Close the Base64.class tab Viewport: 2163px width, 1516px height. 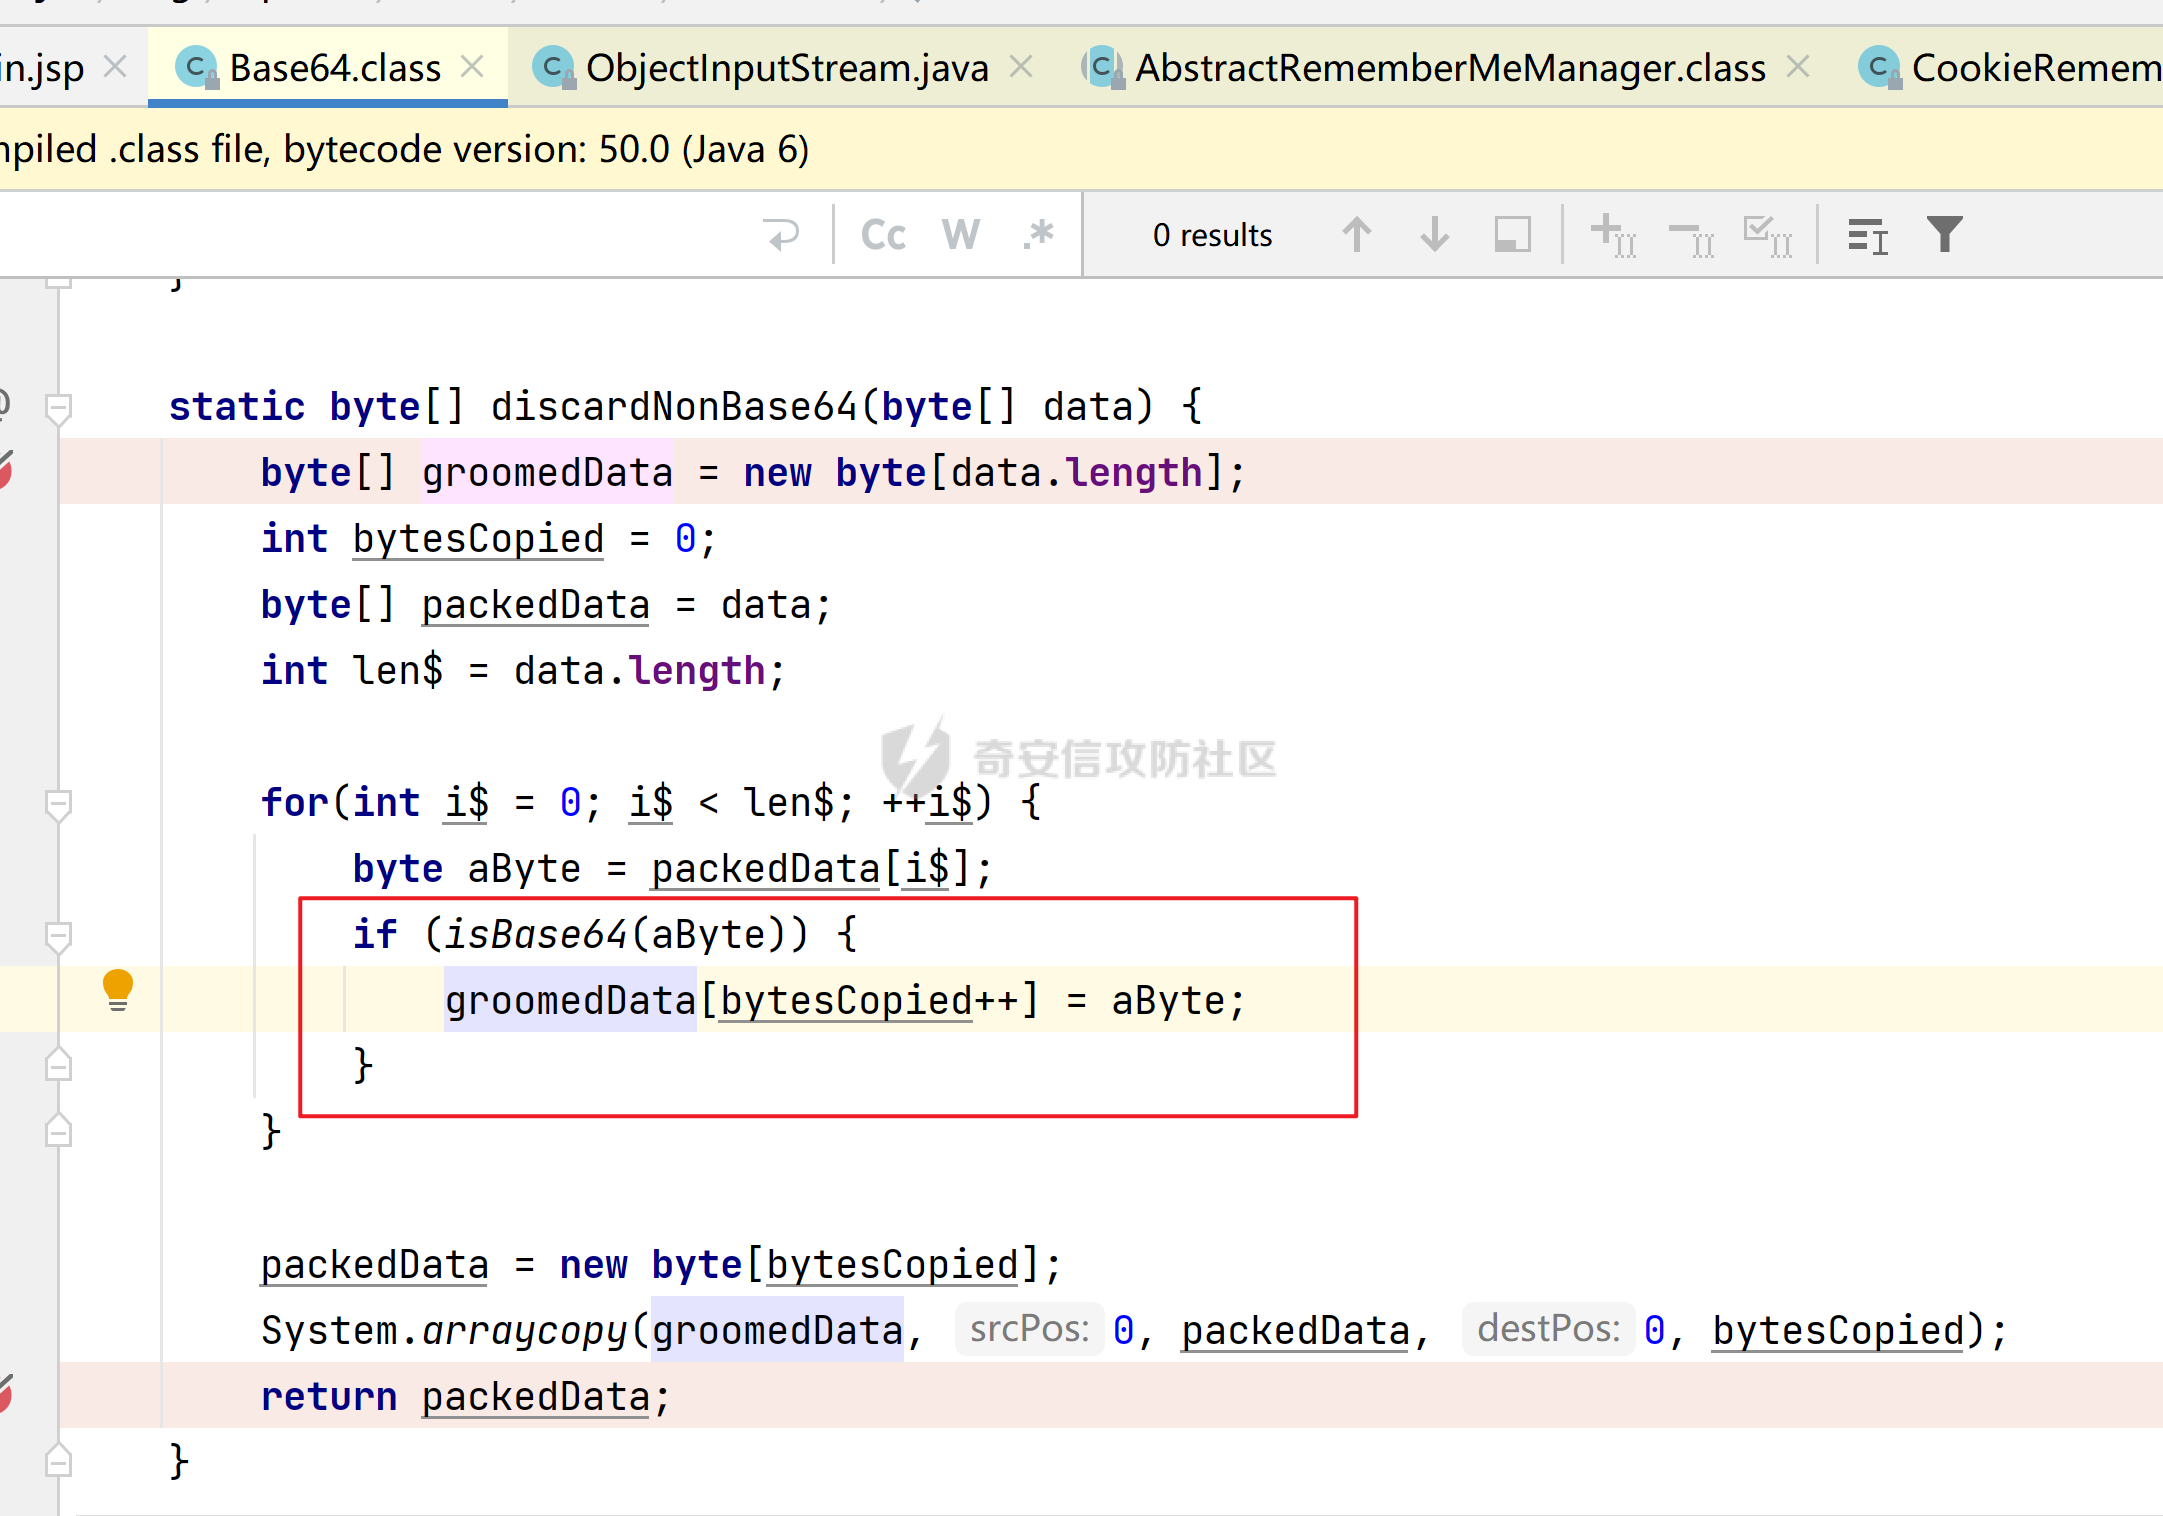472,67
